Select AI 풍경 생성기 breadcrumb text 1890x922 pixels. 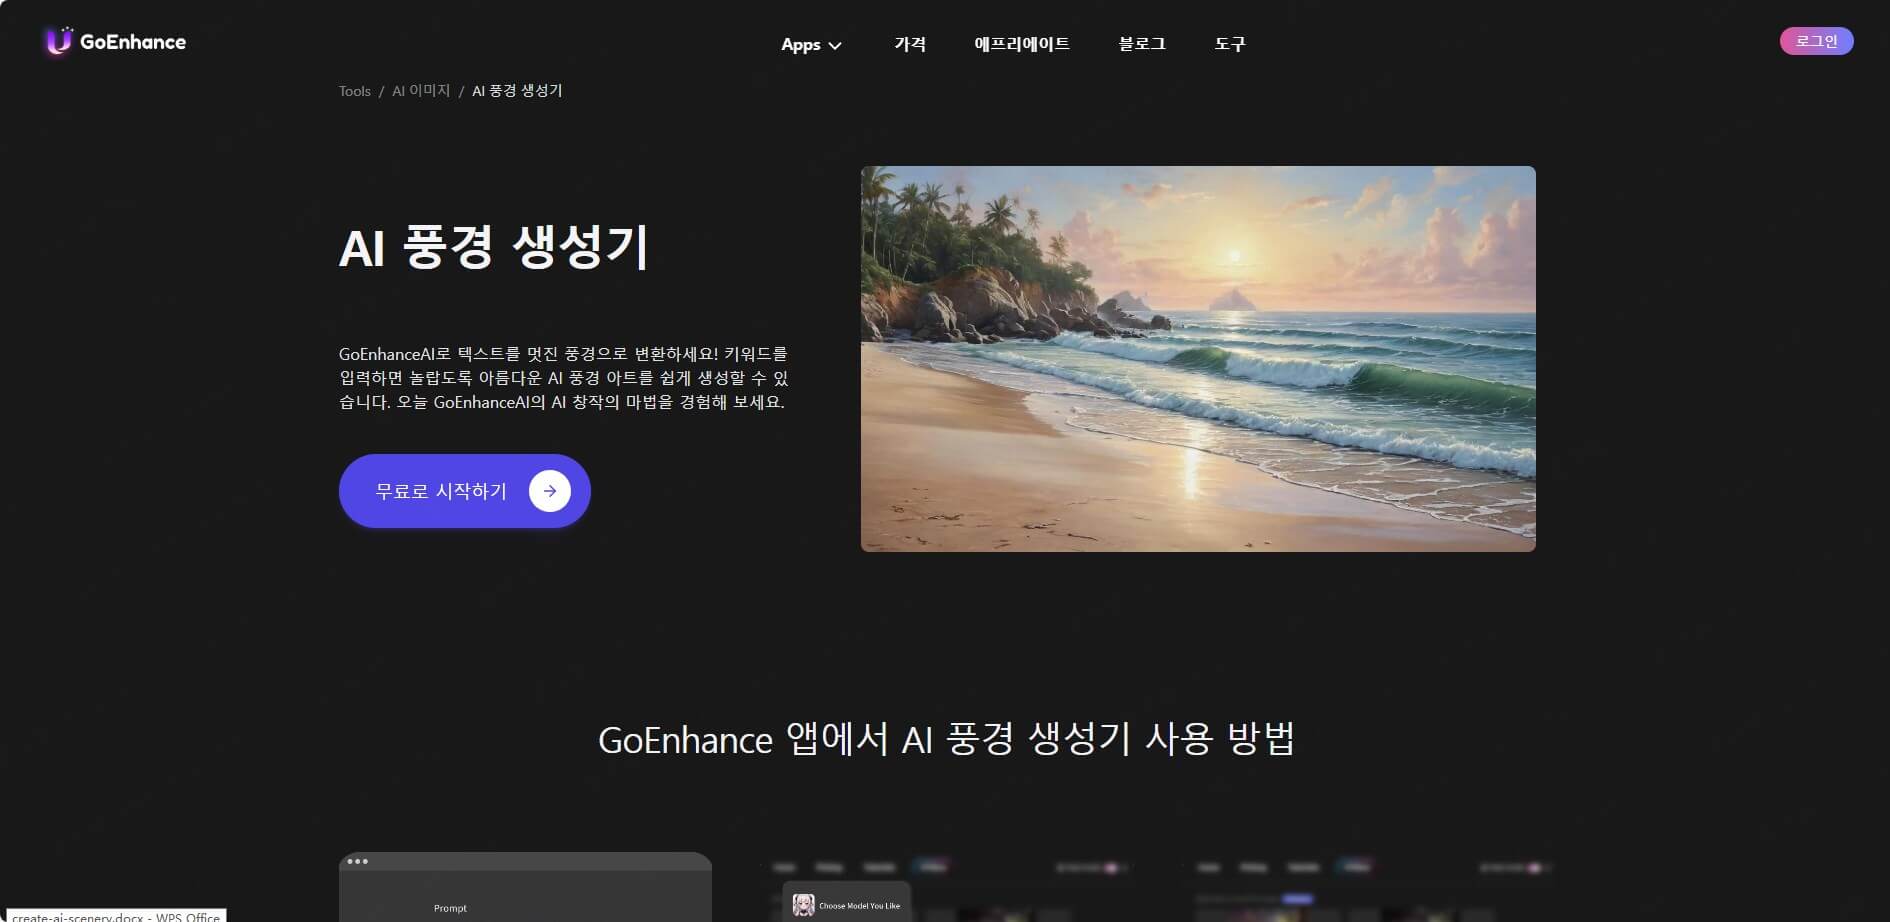coord(517,91)
